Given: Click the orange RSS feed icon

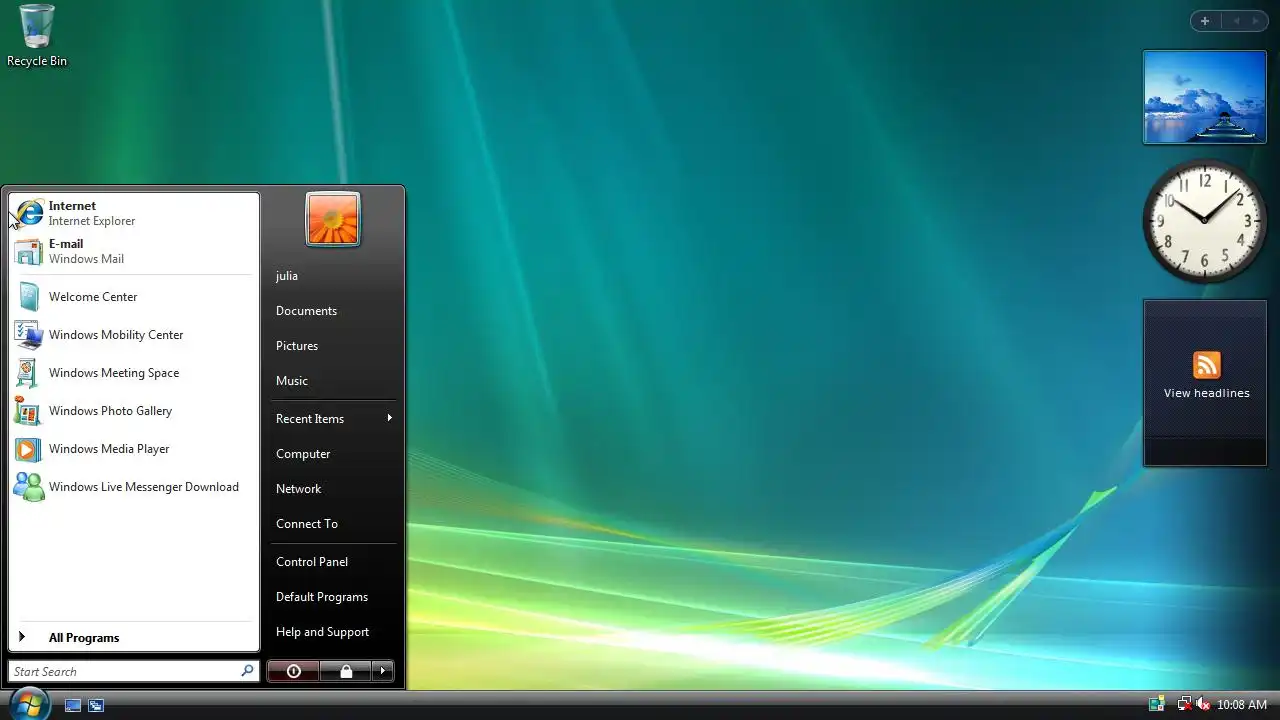Looking at the screenshot, I should tap(1207, 365).
